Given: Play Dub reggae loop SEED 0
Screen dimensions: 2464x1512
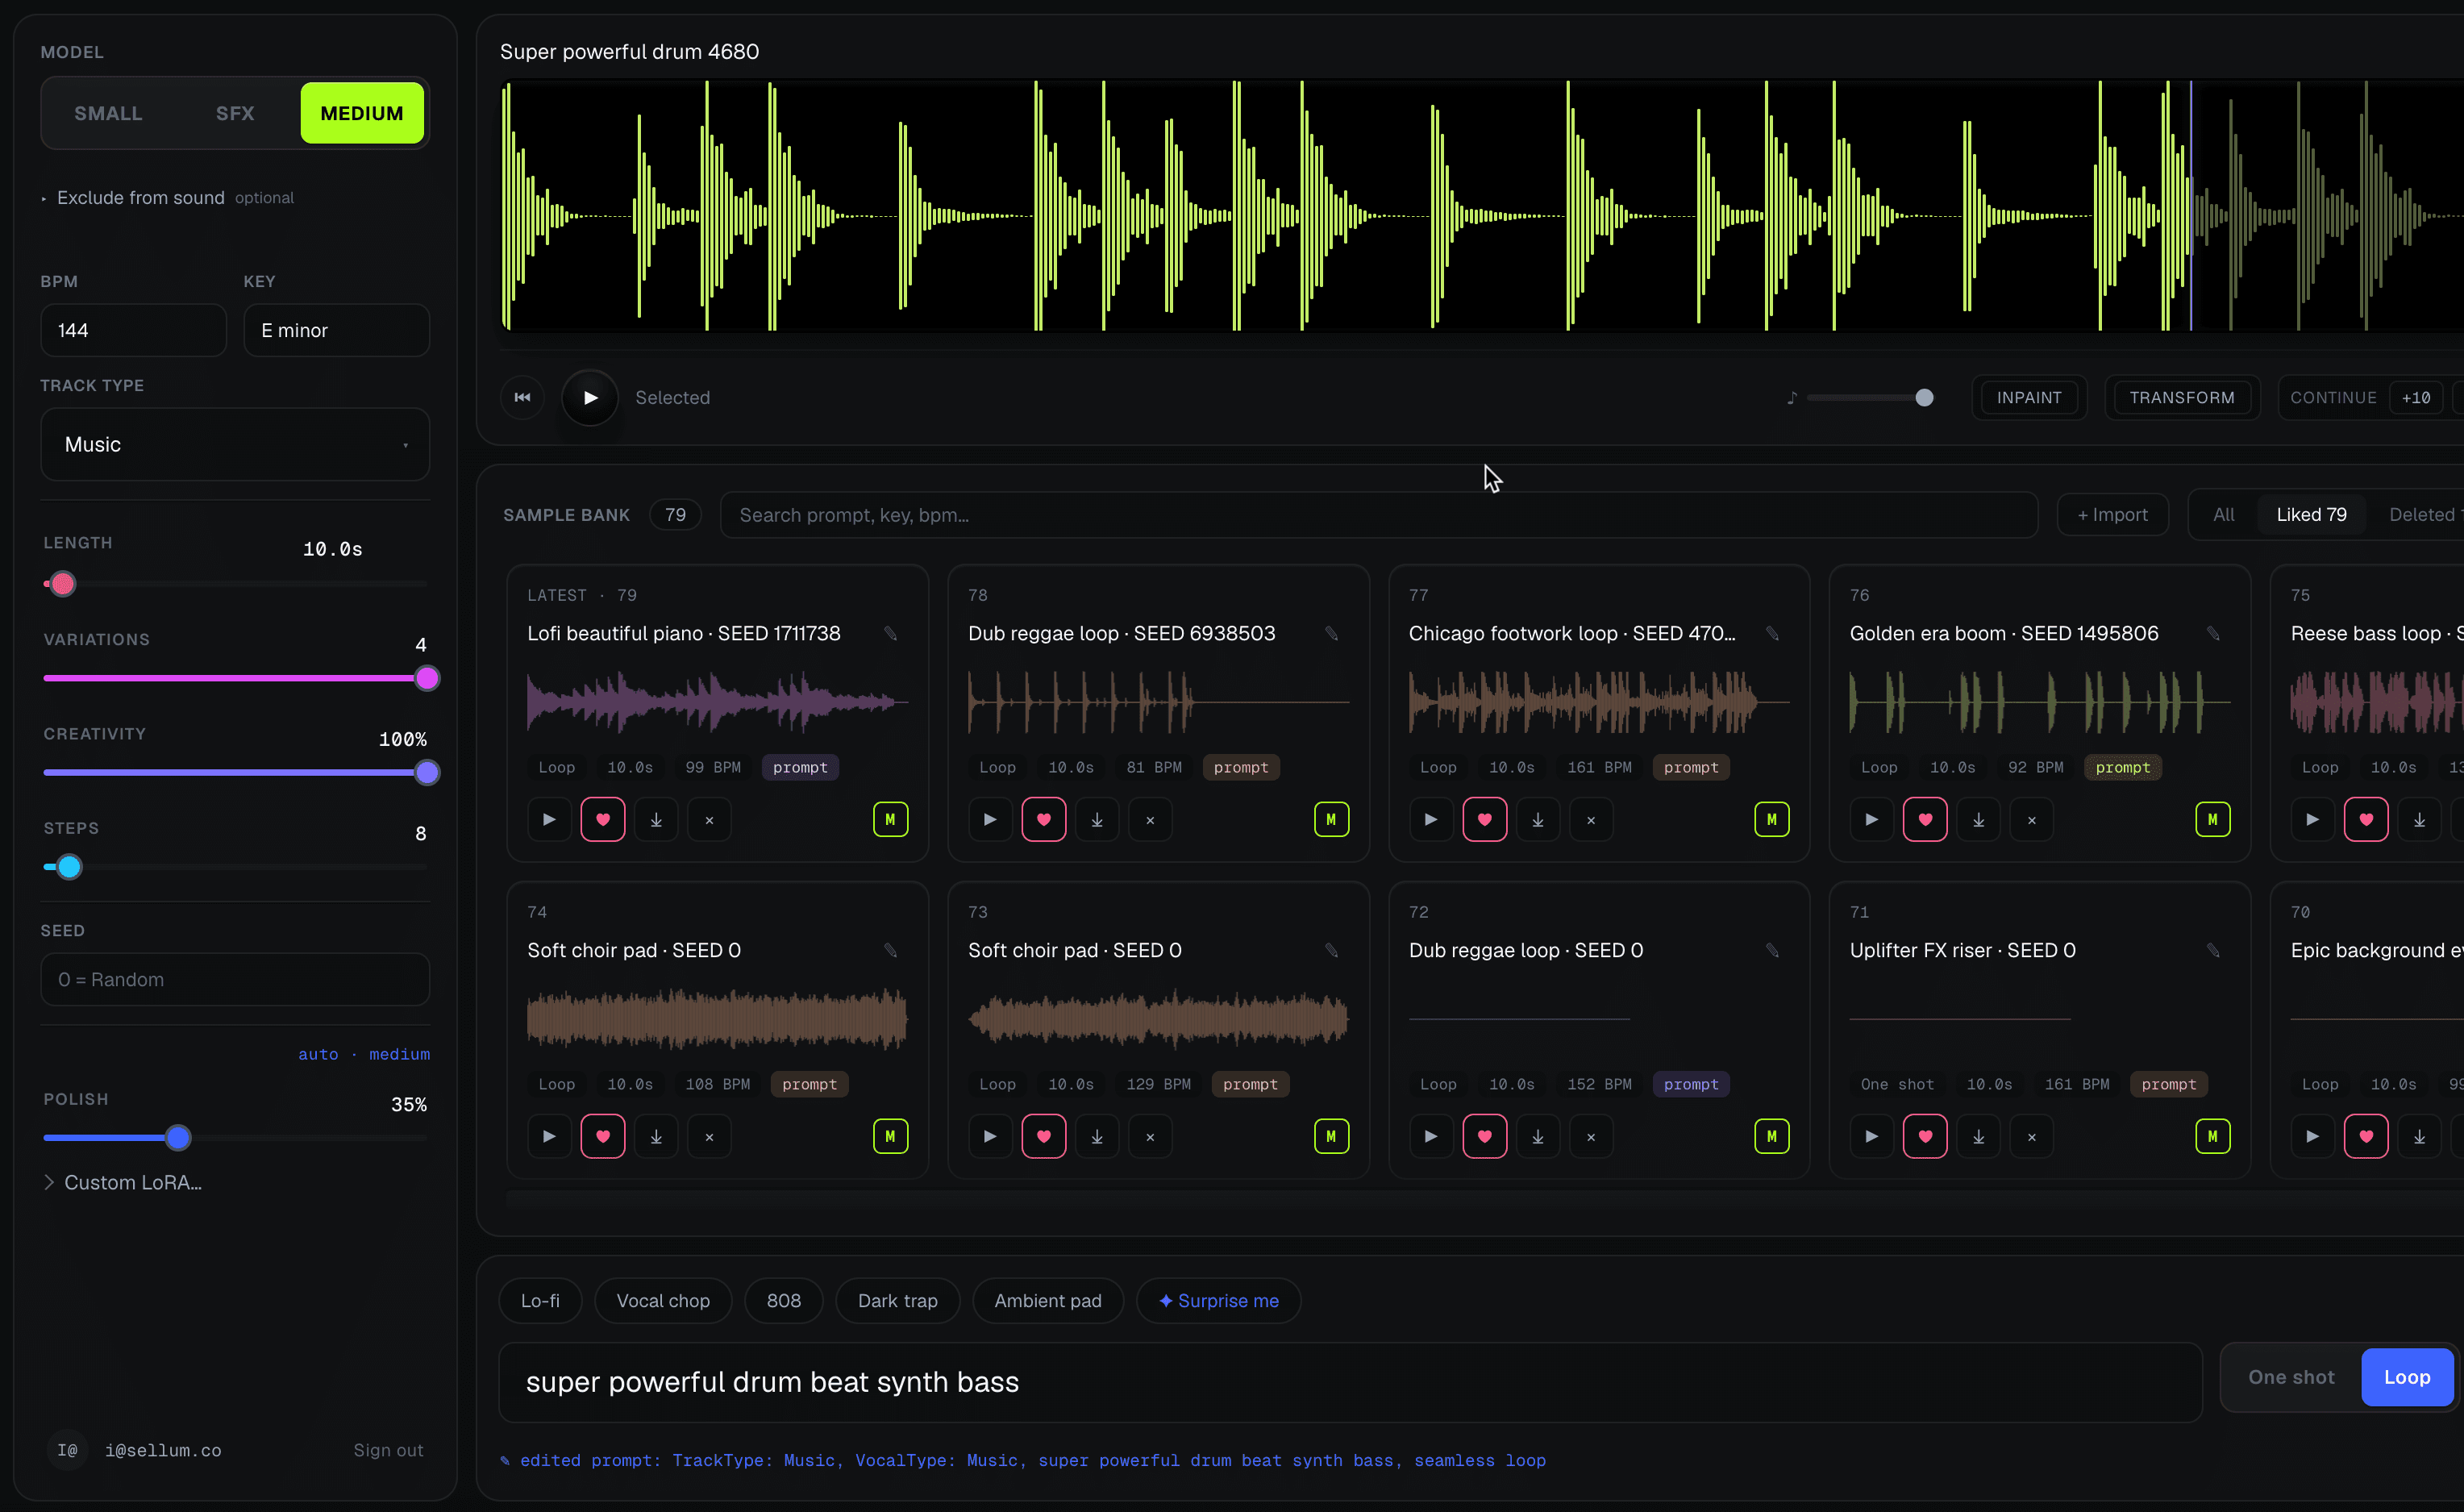Looking at the screenshot, I should [1431, 1137].
